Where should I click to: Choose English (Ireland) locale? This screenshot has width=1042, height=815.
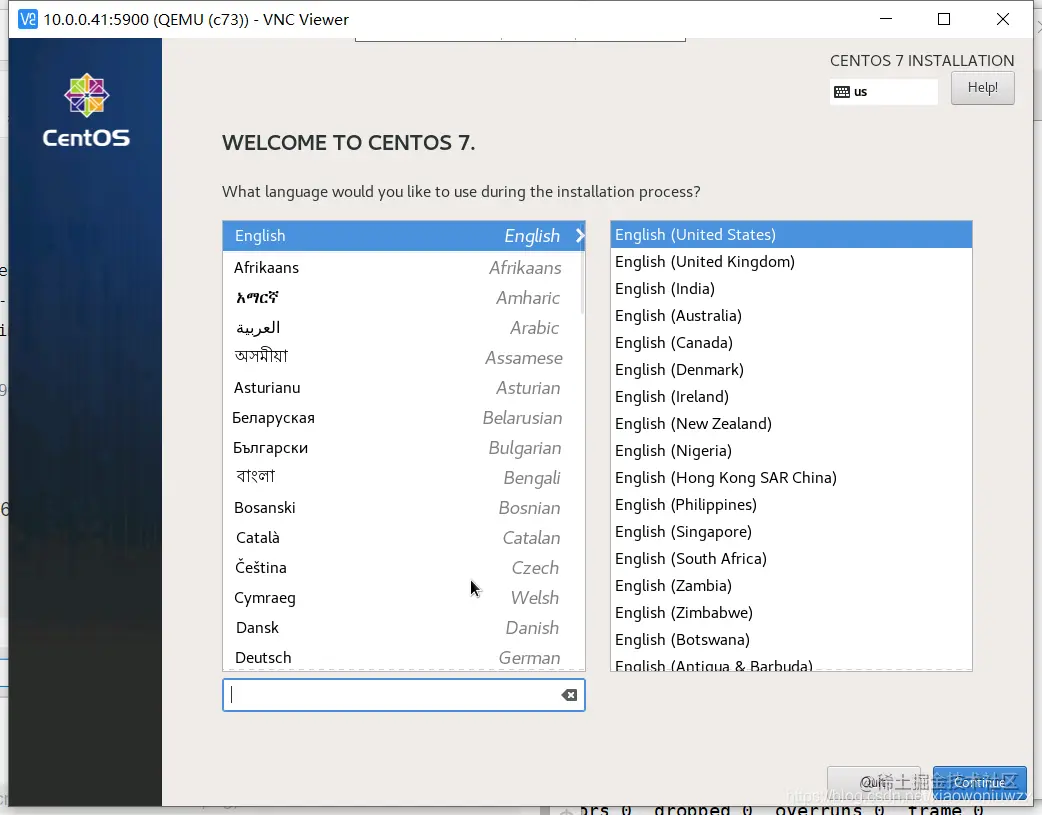[x=791, y=397]
